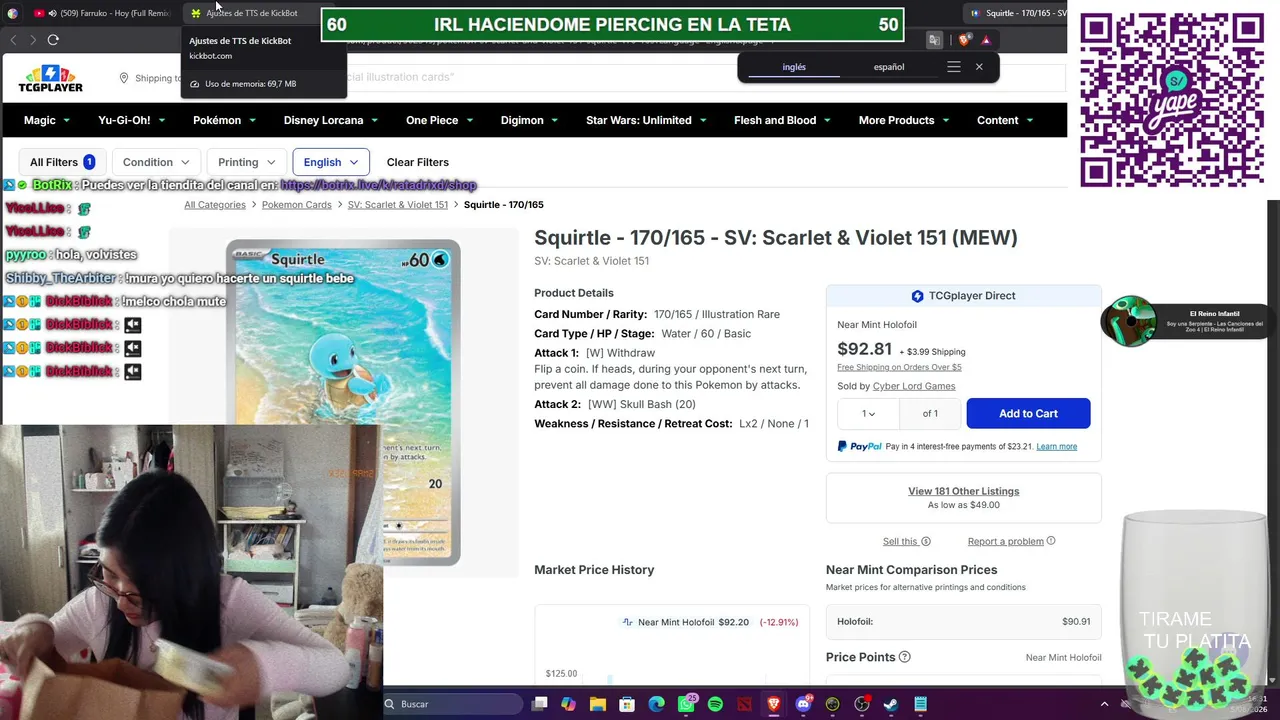Click the Squirtle card image
The image size is (1280, 720).
pyautogui.click(x=343, y=403)
